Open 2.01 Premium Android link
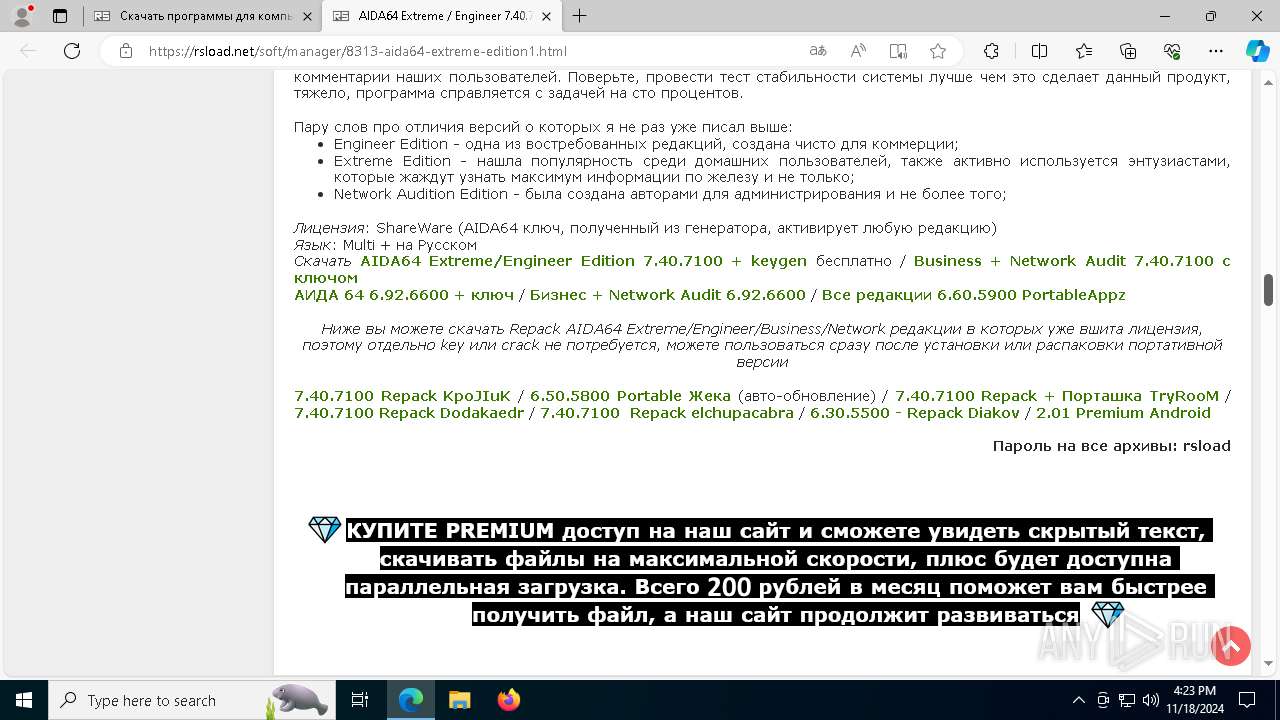The height and width of the screenshot is (720, 1280). coord(1123,413)
